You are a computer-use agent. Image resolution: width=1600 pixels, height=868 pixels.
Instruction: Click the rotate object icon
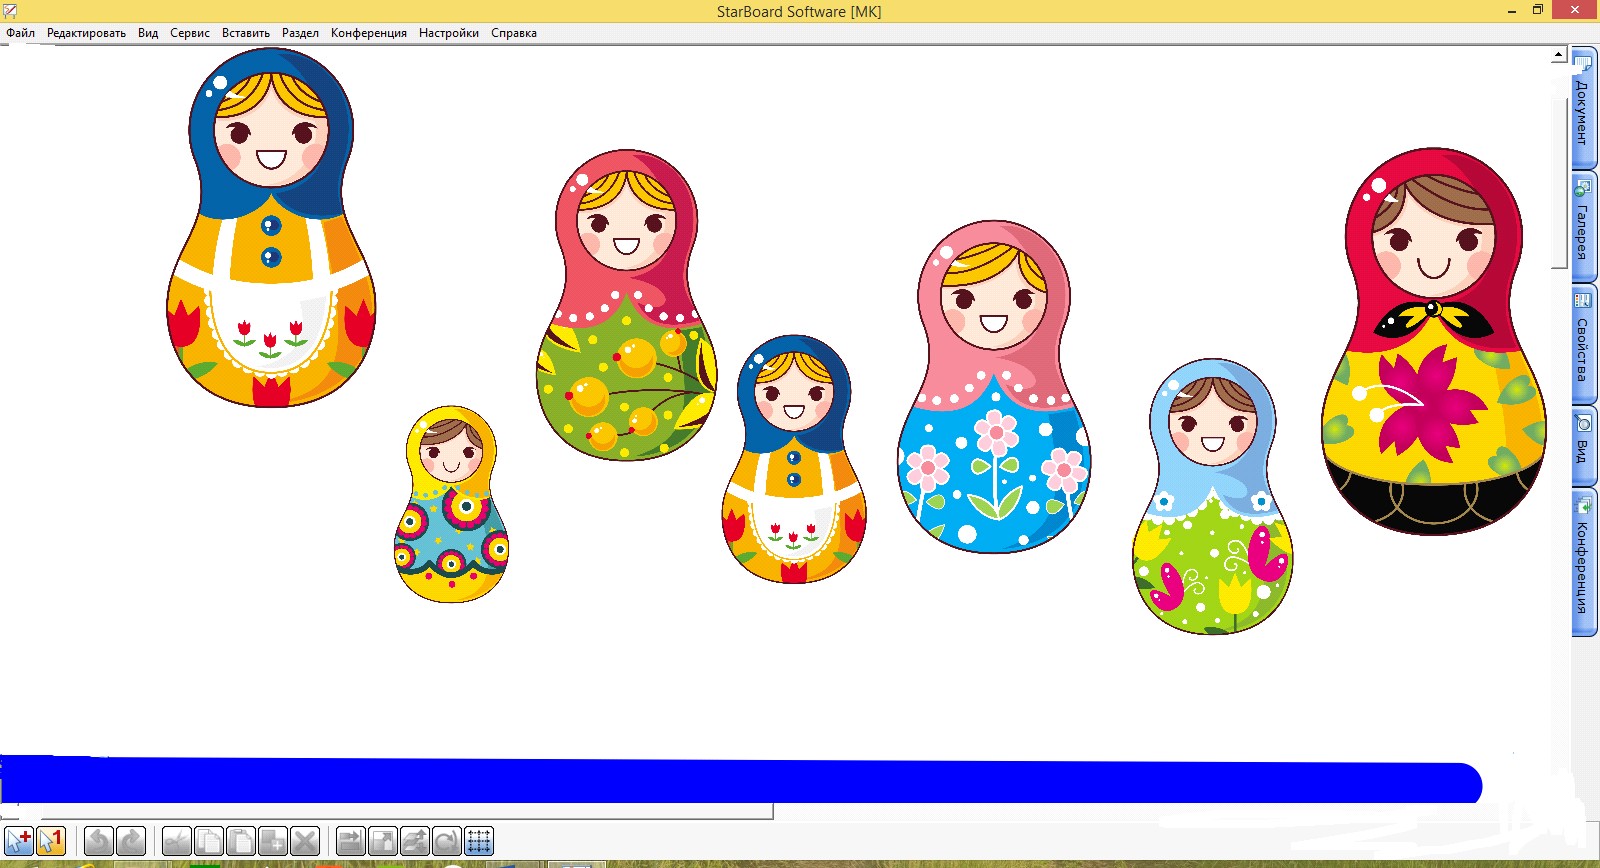tap(447, 841)
